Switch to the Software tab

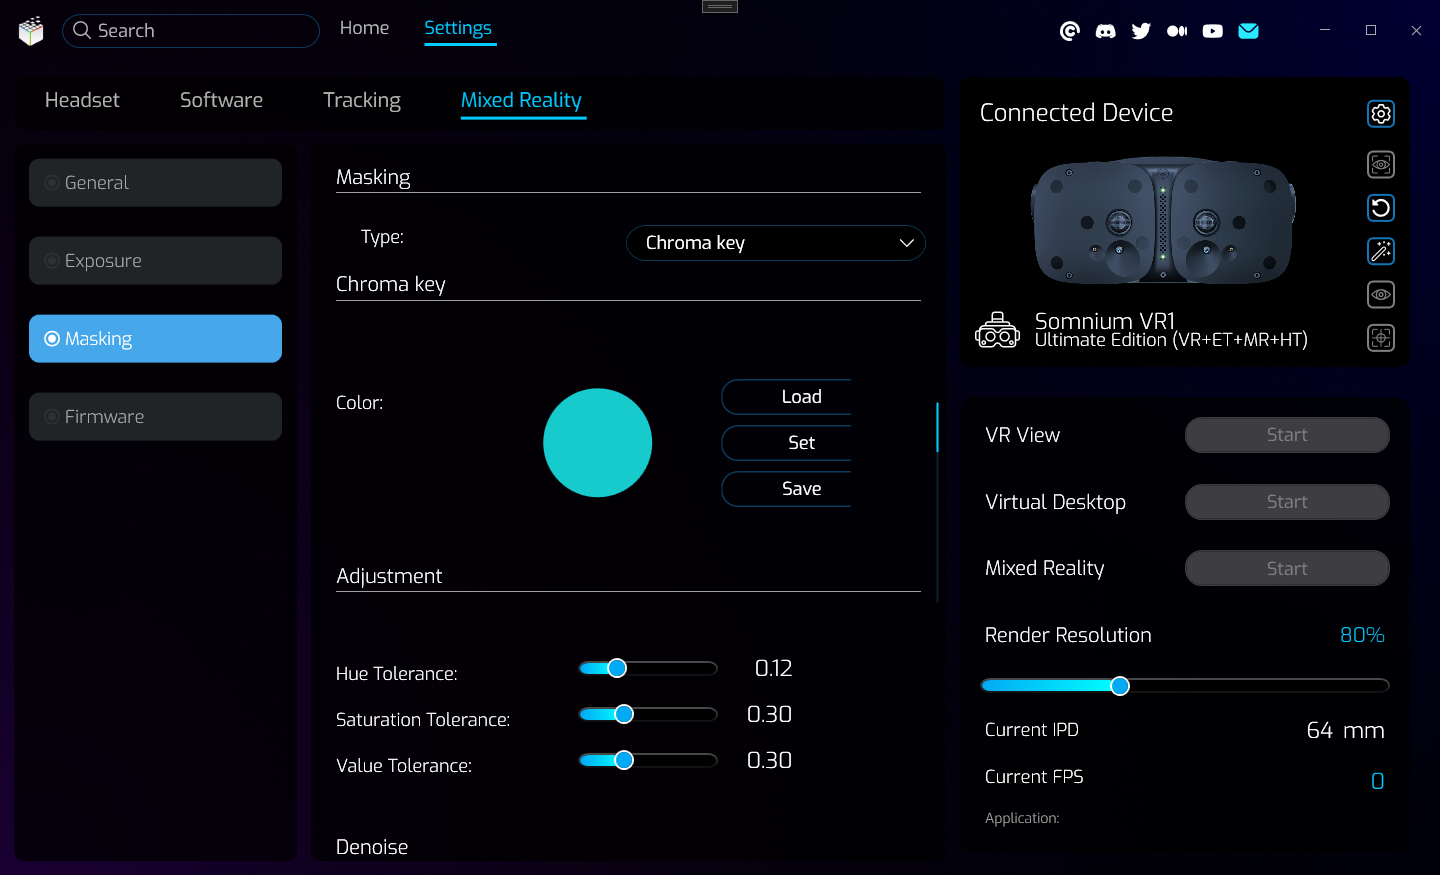[221, 100]
